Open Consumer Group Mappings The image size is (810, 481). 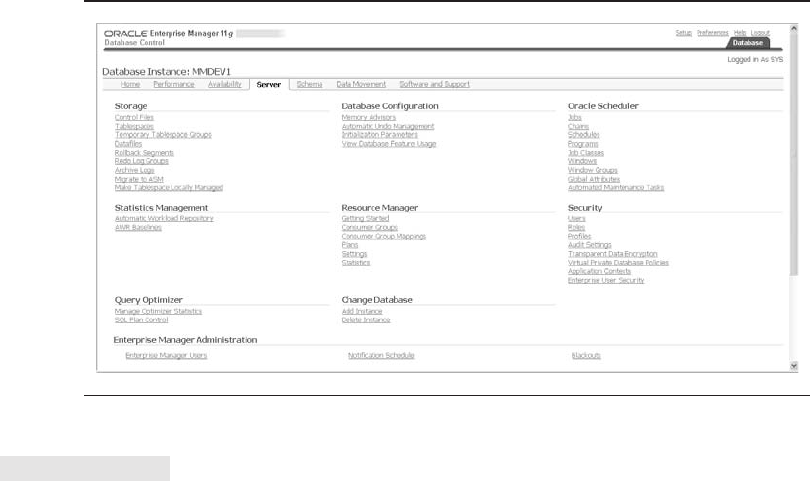384,236
